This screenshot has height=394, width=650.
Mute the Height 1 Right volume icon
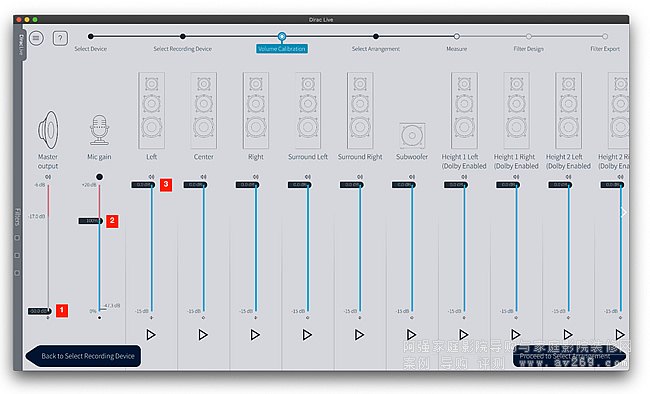517,177
